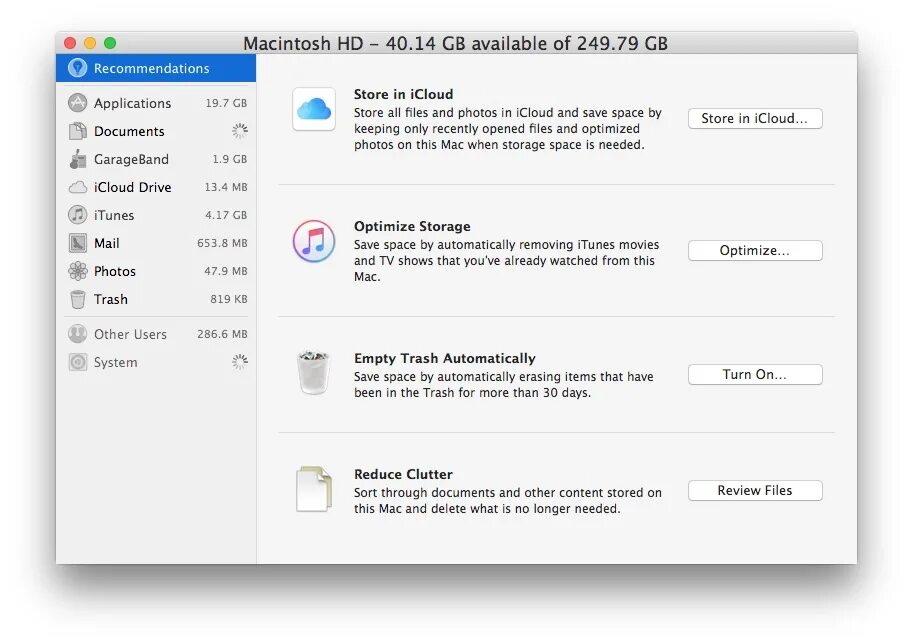
Task: Click the loading spinner next to System
Action: pos(240,362)
